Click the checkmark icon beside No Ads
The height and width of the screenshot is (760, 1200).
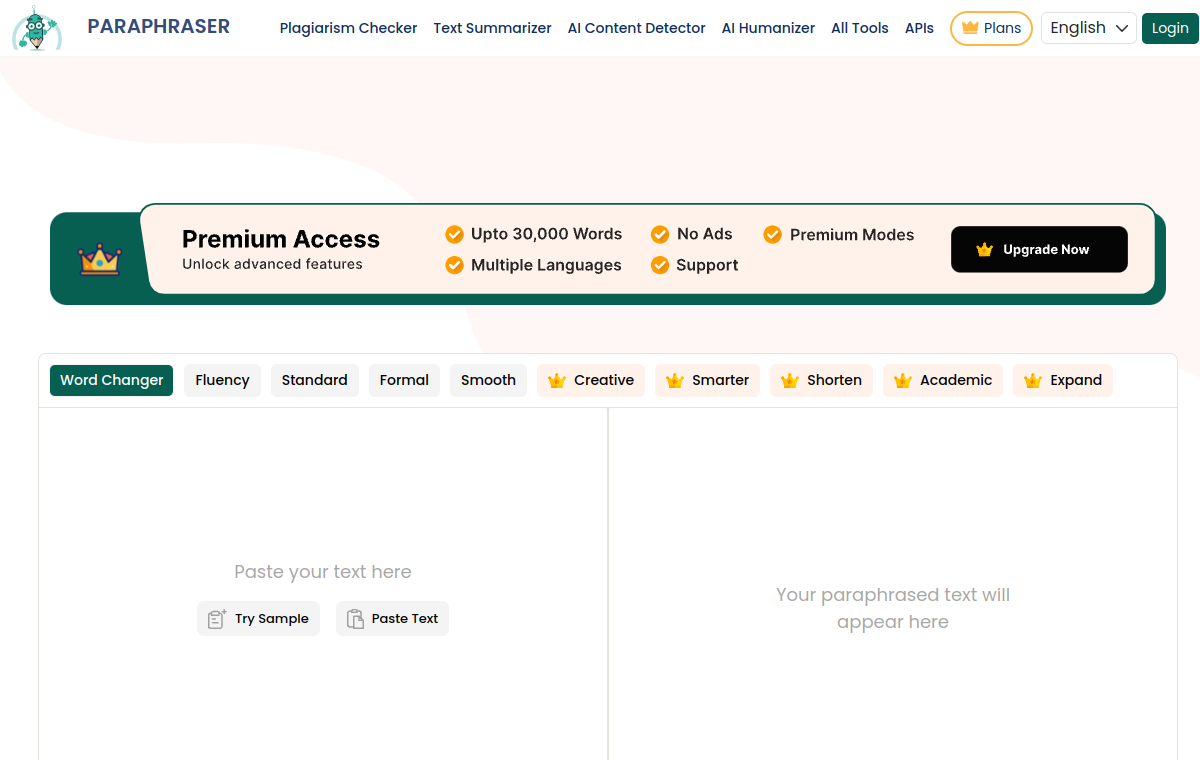[x=660, y=234]
